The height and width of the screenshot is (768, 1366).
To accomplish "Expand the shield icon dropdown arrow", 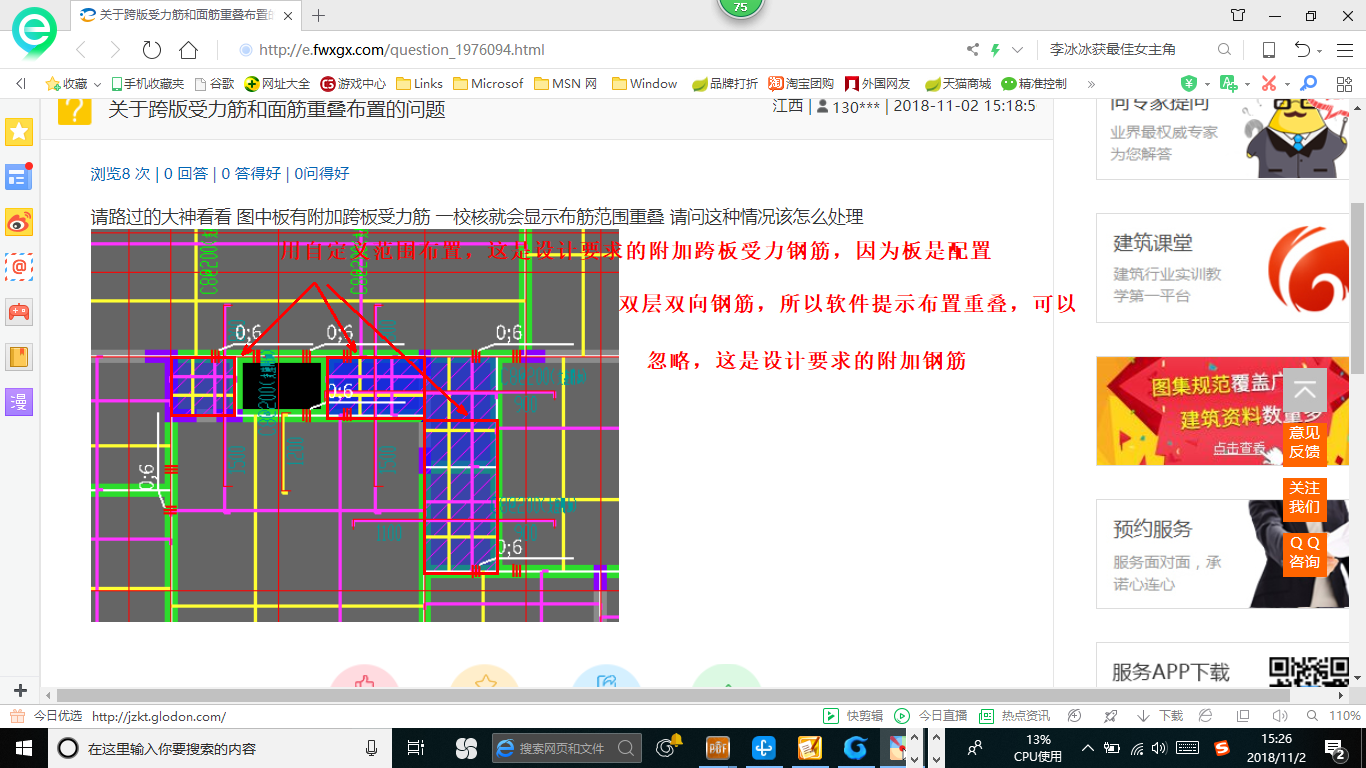I will 1207,85.
